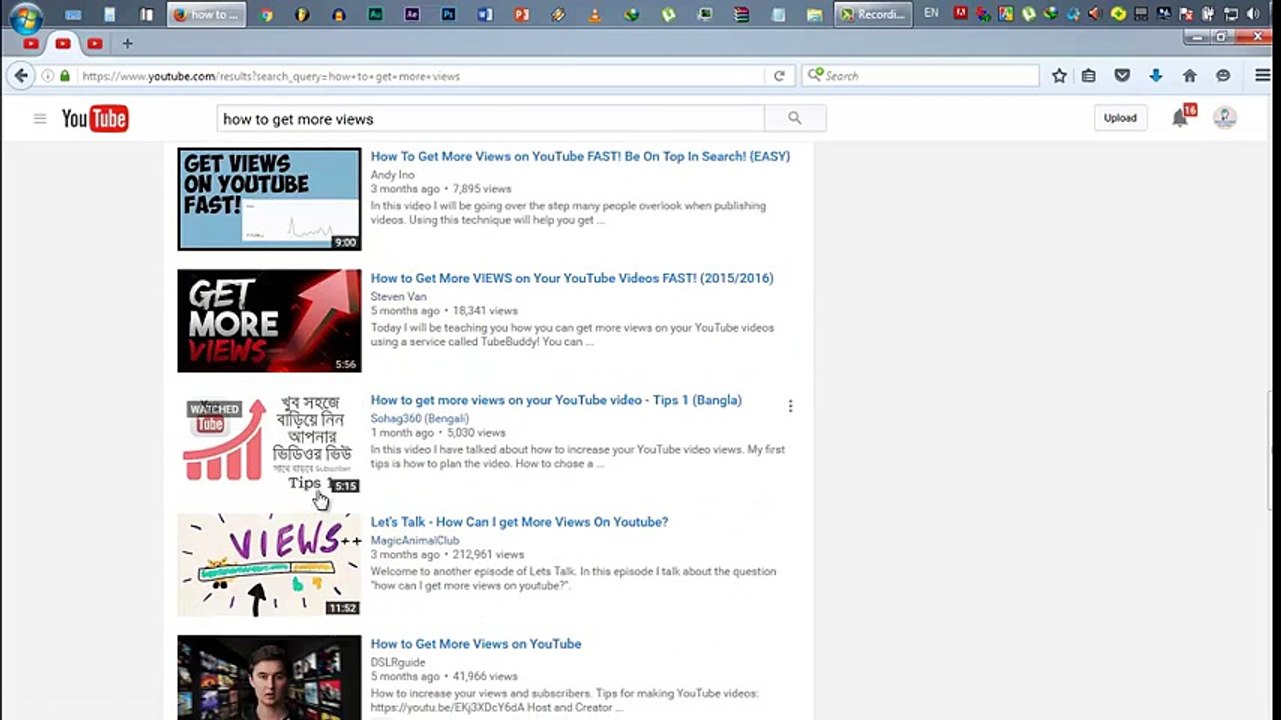1281x720 pixels.
Task: Click the YouTube search query field
Action: click(491, 118)
